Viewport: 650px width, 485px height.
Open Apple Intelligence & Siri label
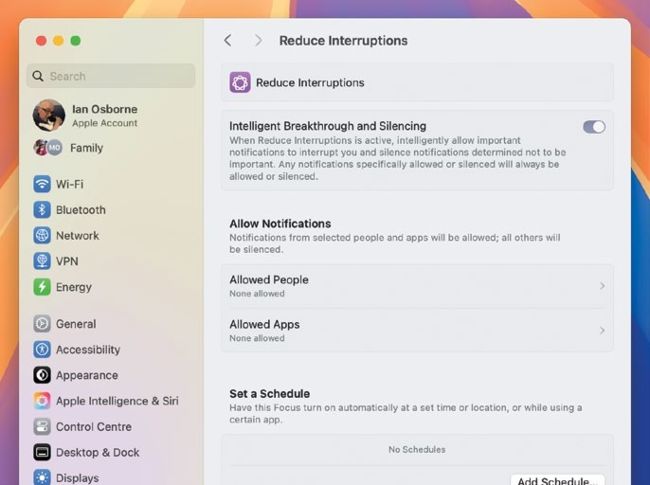click(x=117, y=401)
